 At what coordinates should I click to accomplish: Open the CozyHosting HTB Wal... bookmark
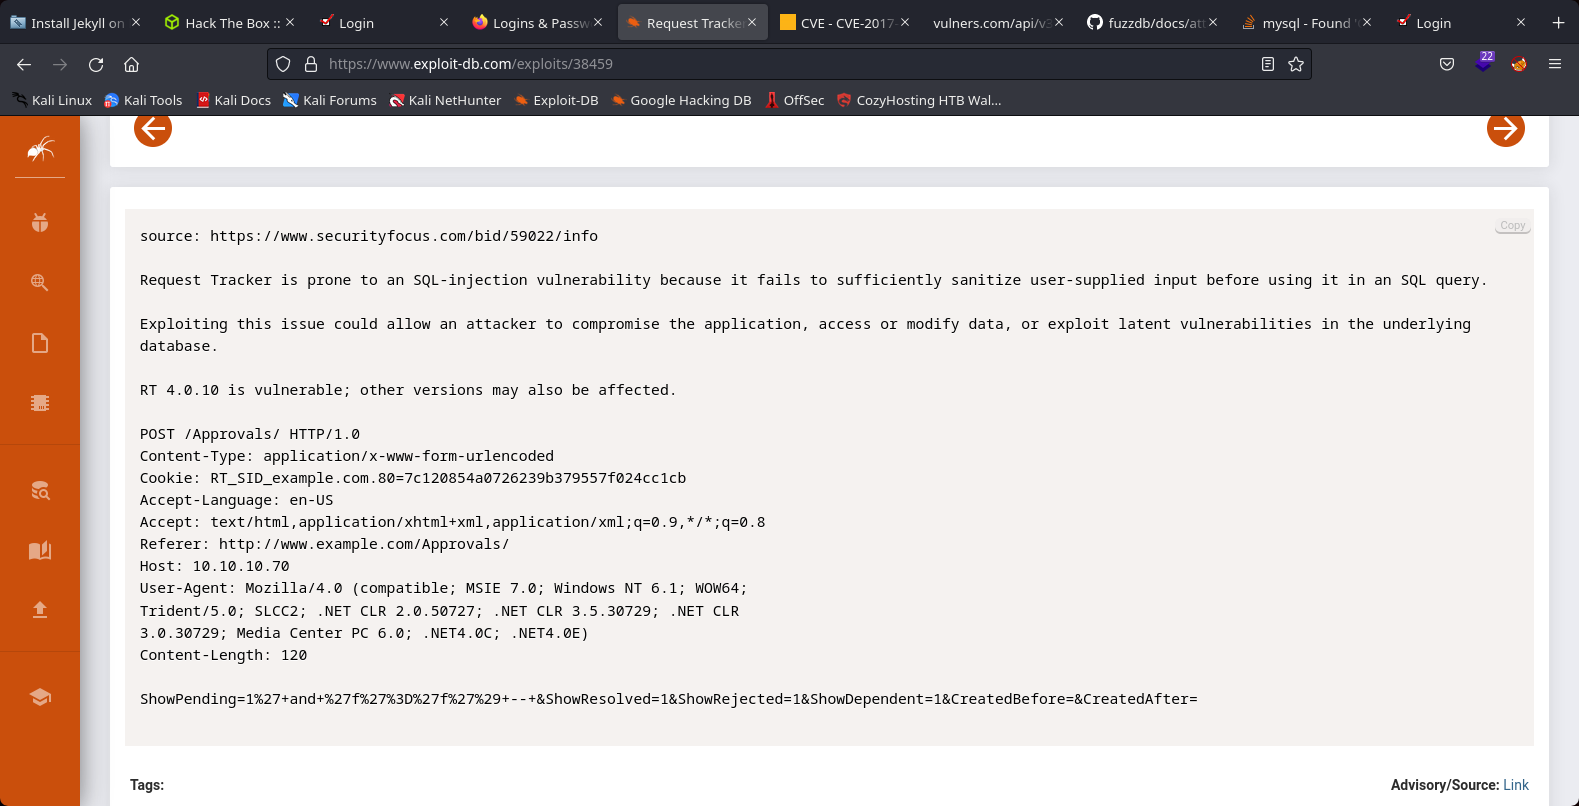[x=919, y=100]
